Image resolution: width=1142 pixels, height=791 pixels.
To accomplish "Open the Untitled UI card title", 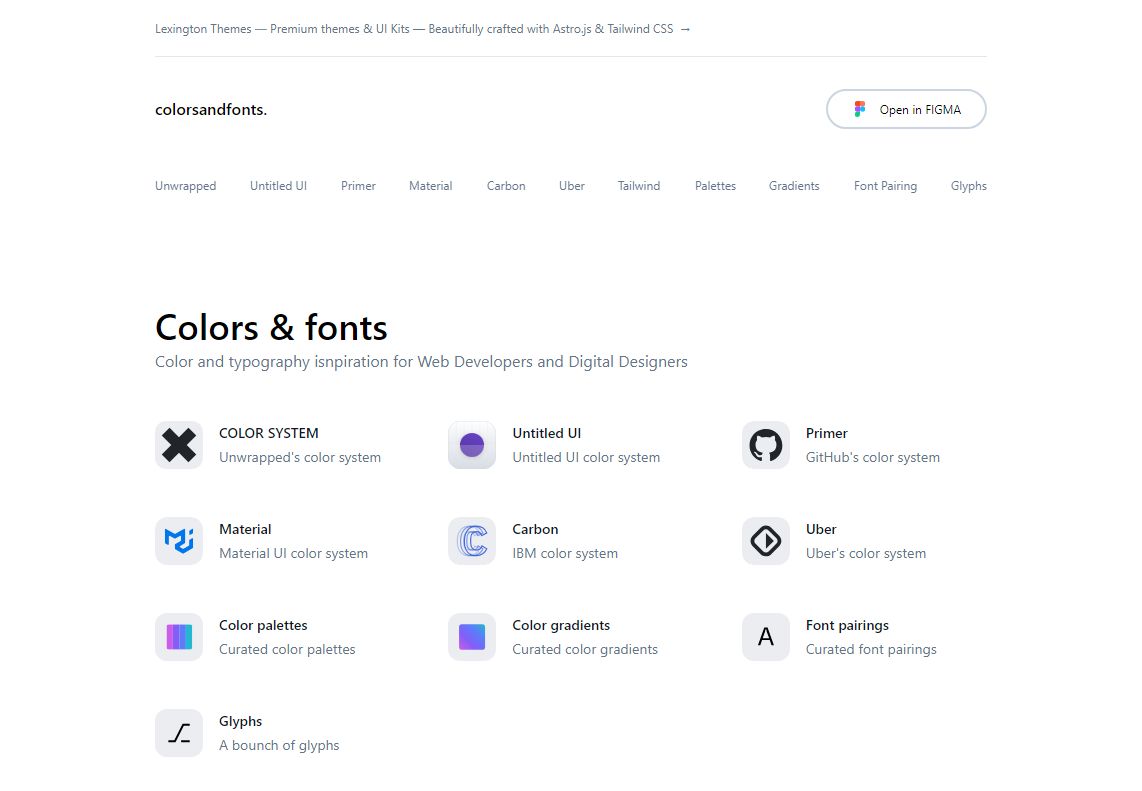I will pos(547,433).
